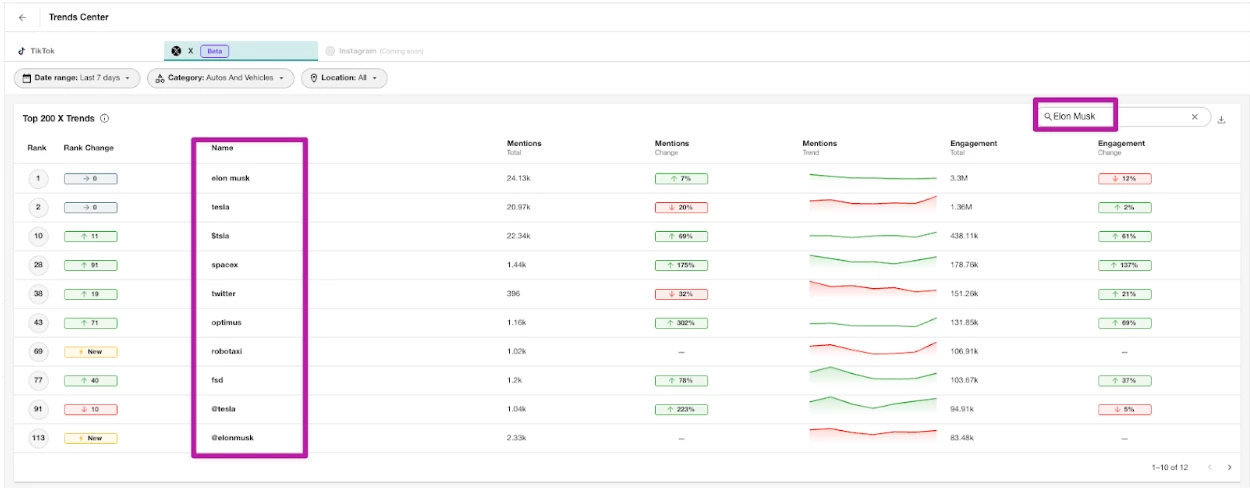The height and width of the screenshot is (488, 1250).
Task: View the fsd mentions trend sparkline
Action: point(872,375)
